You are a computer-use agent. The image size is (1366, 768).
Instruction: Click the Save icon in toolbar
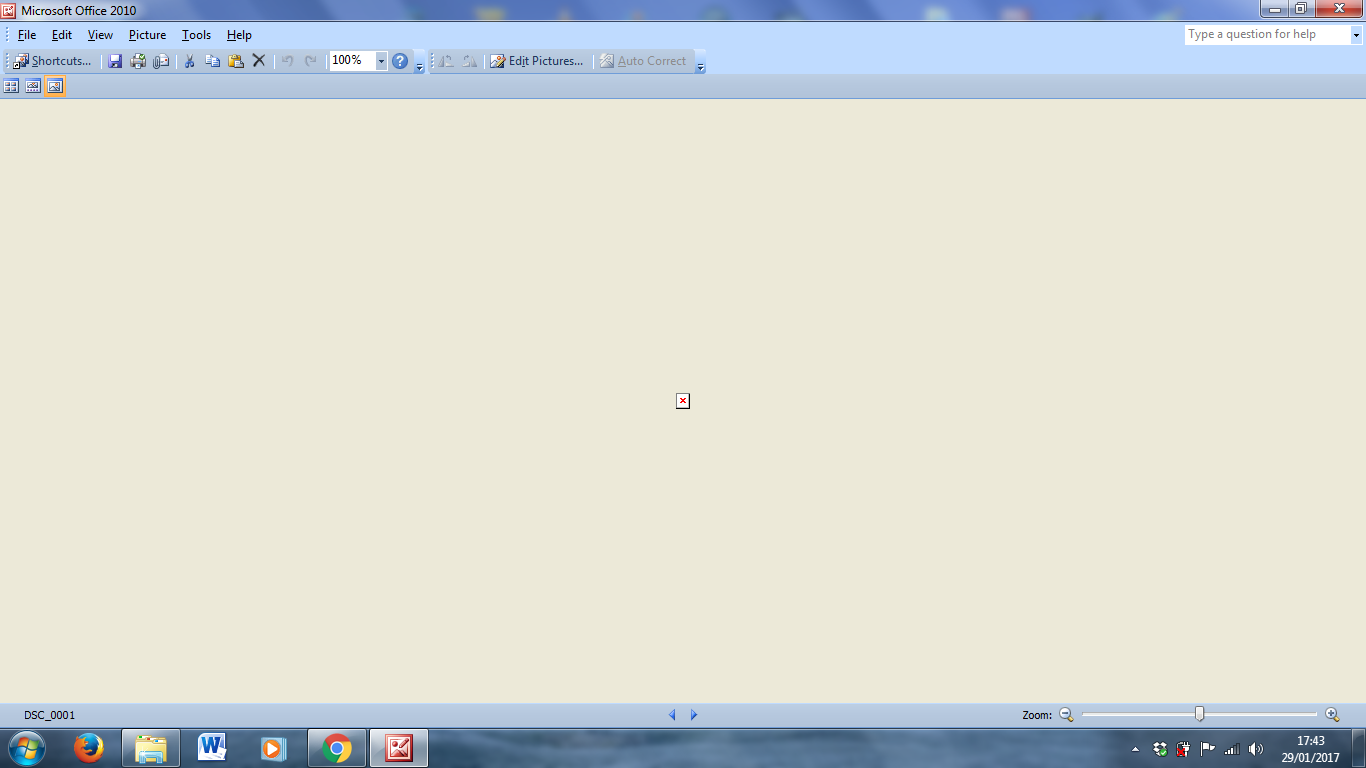click(x=115, y=61)
